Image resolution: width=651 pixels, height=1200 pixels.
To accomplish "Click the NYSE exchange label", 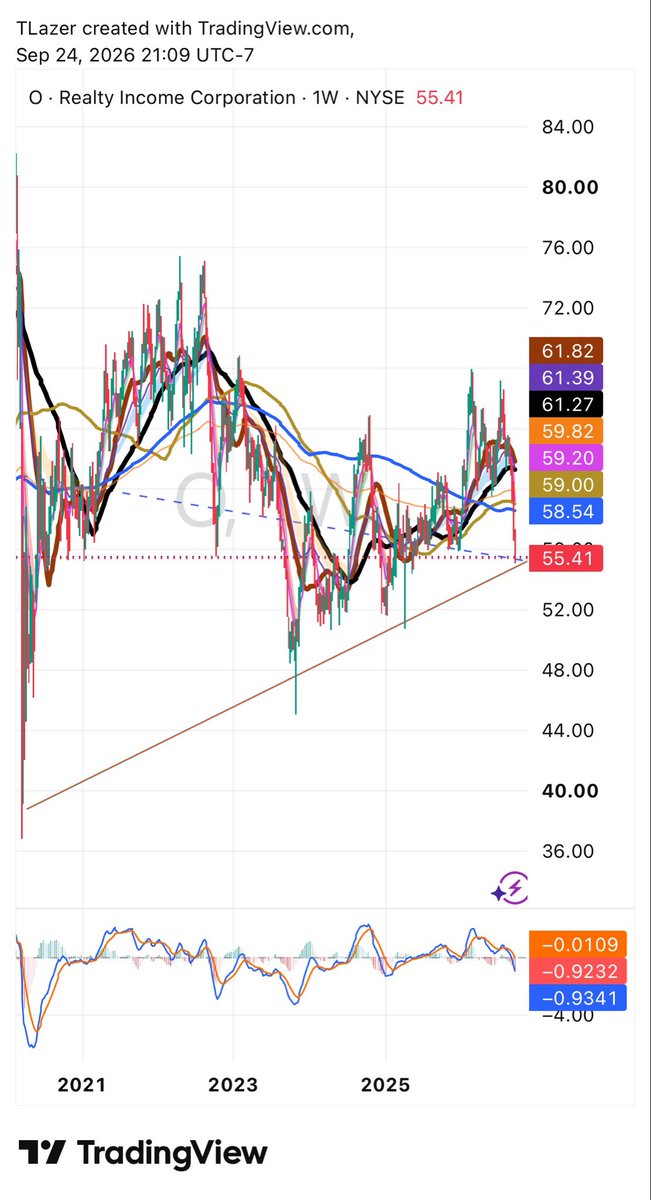I will (x=382, y=97).
